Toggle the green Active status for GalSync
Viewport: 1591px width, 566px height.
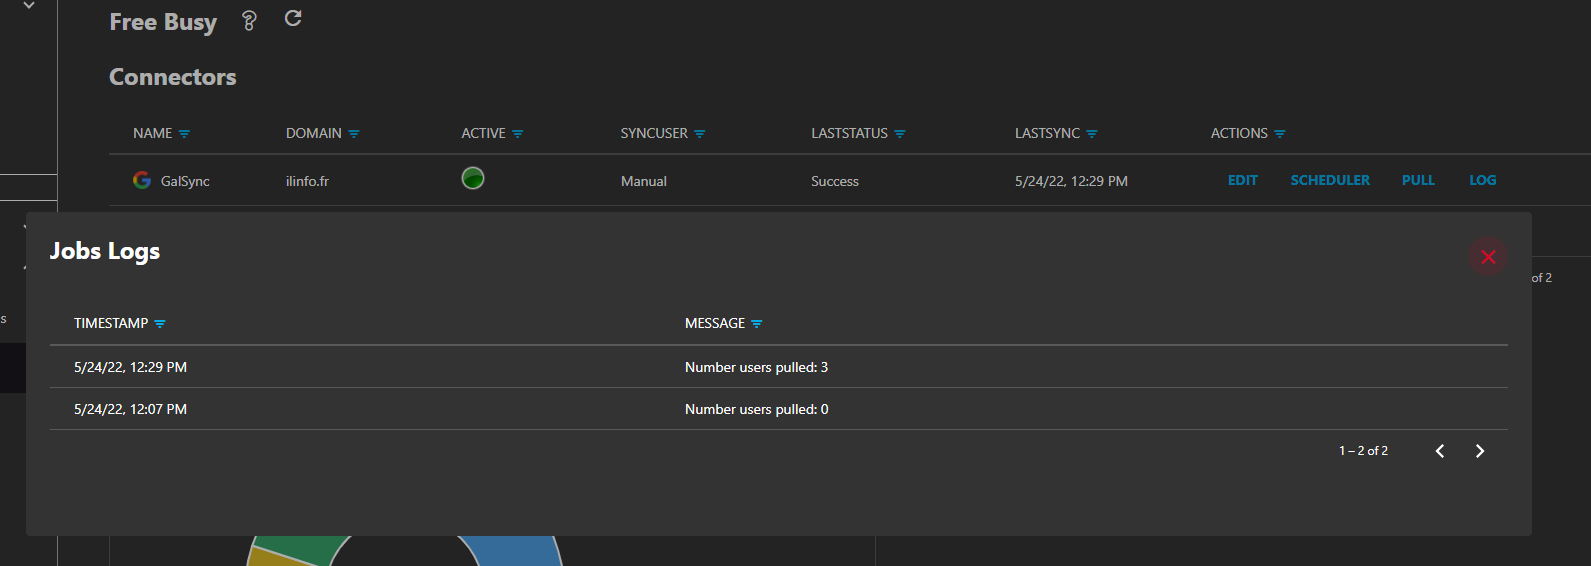(473, 179)
